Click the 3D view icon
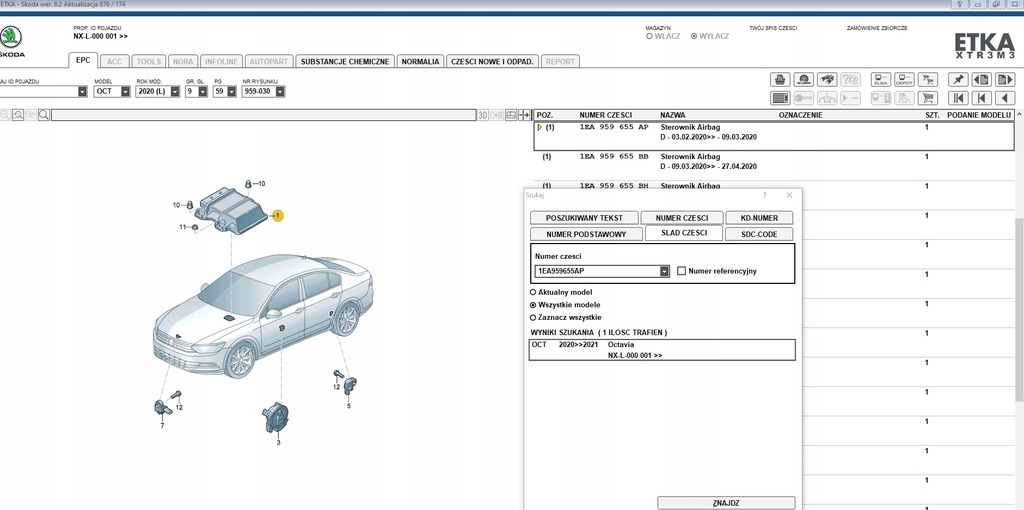Viewport: 1024px width, 510px height. pyautogui.click(x=482, y=115)
